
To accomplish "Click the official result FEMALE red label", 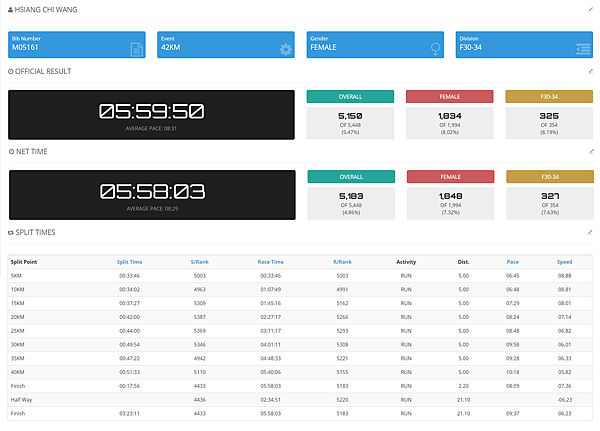I will pos(450,96).
